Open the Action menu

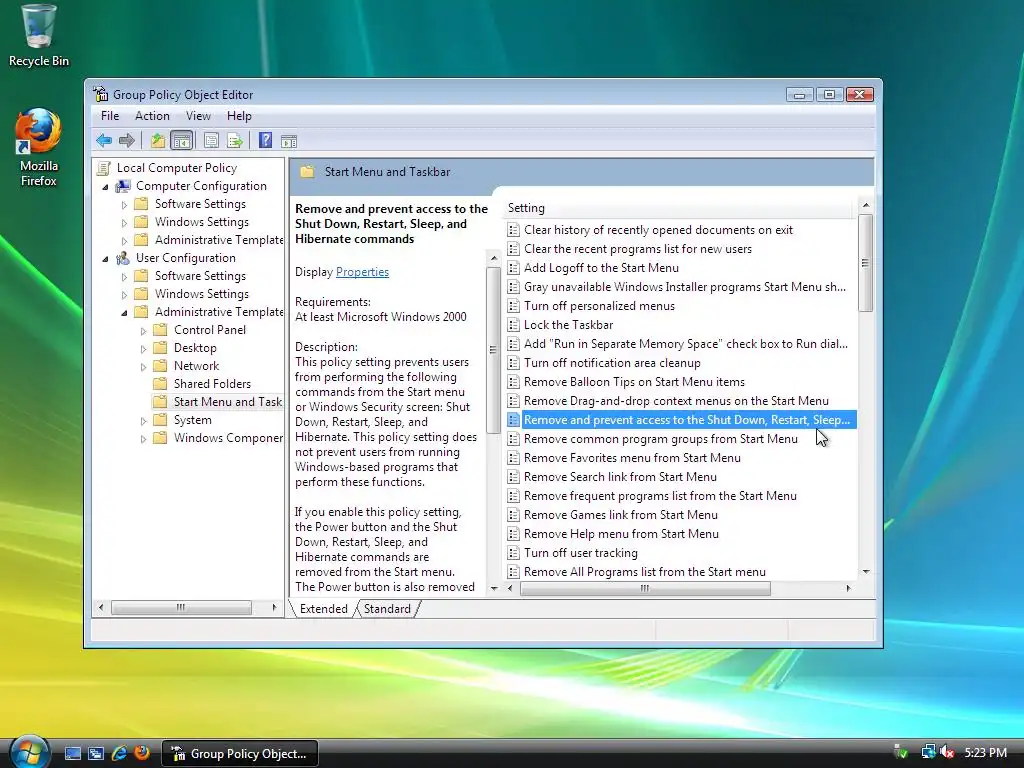pos(152,116)
